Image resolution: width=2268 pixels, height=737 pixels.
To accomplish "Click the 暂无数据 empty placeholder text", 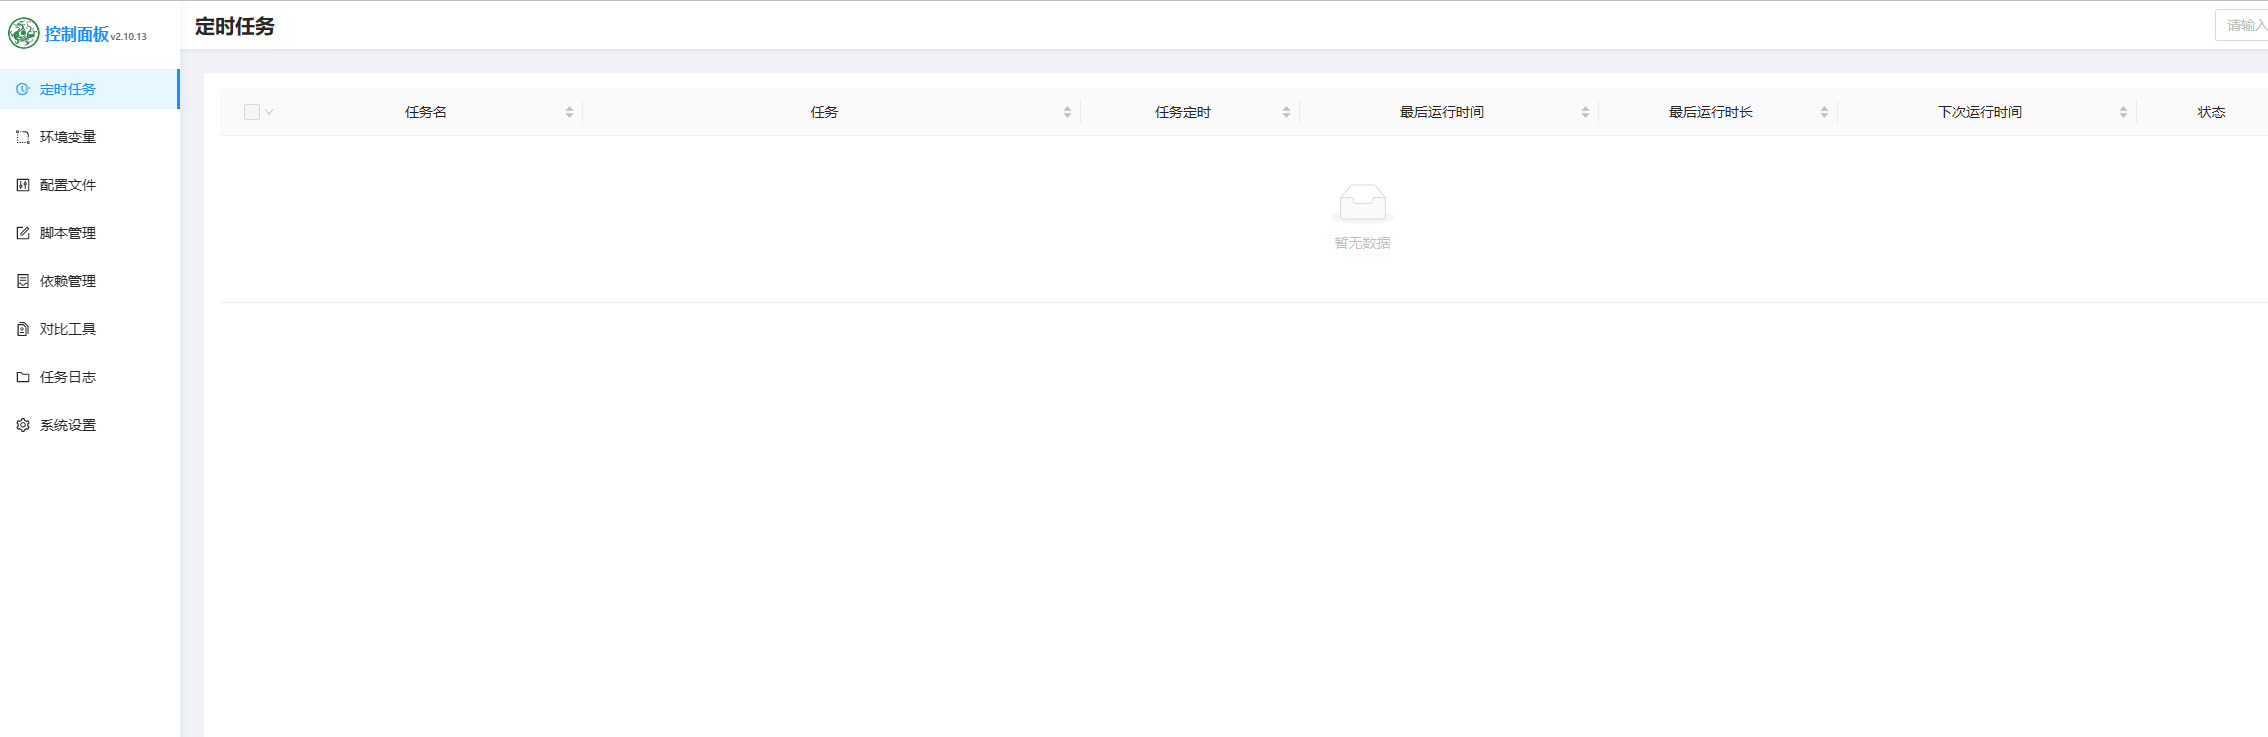I will pyautogui.click(x=1362, y=243).
